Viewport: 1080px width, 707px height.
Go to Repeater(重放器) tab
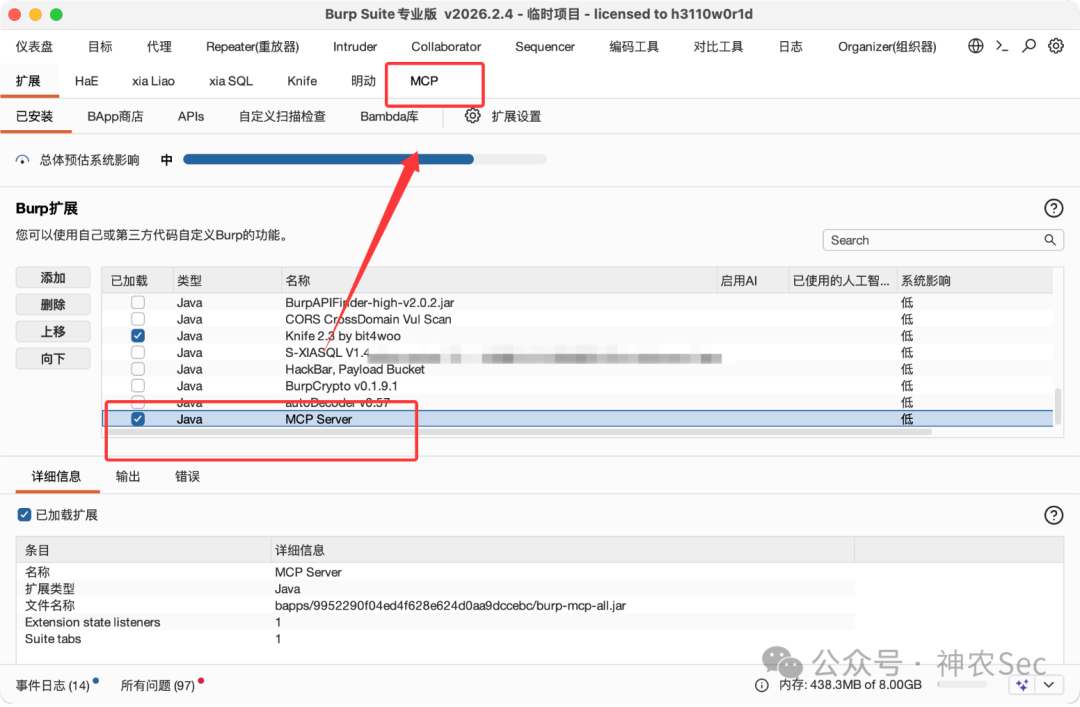pyautogui.click(x=252, y=46)
